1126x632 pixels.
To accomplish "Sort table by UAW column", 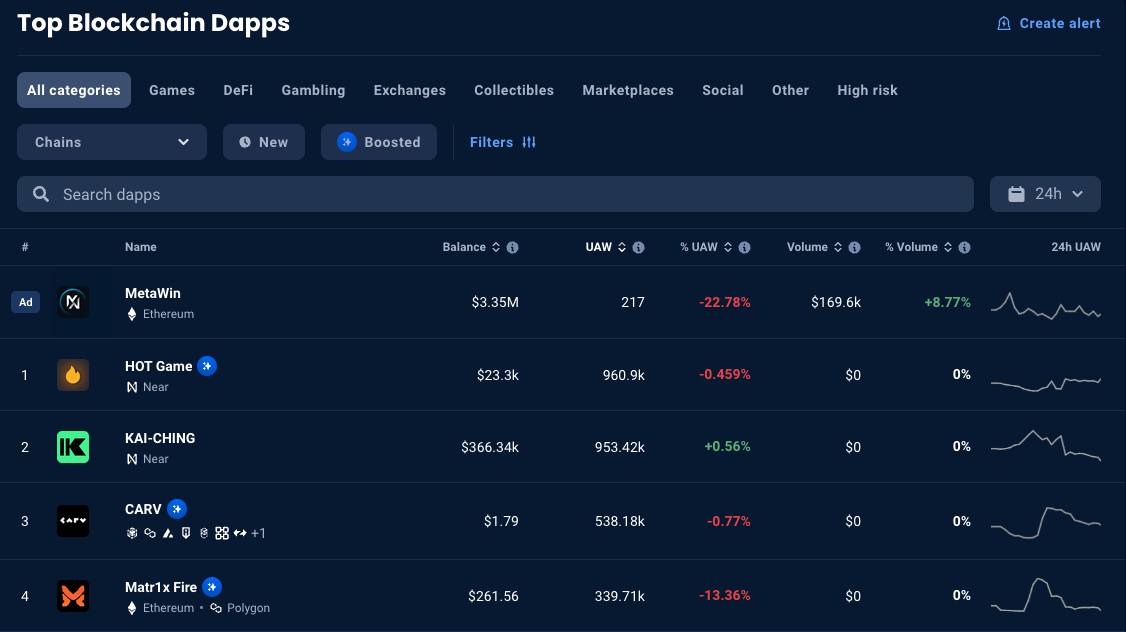I will [605, 247].
